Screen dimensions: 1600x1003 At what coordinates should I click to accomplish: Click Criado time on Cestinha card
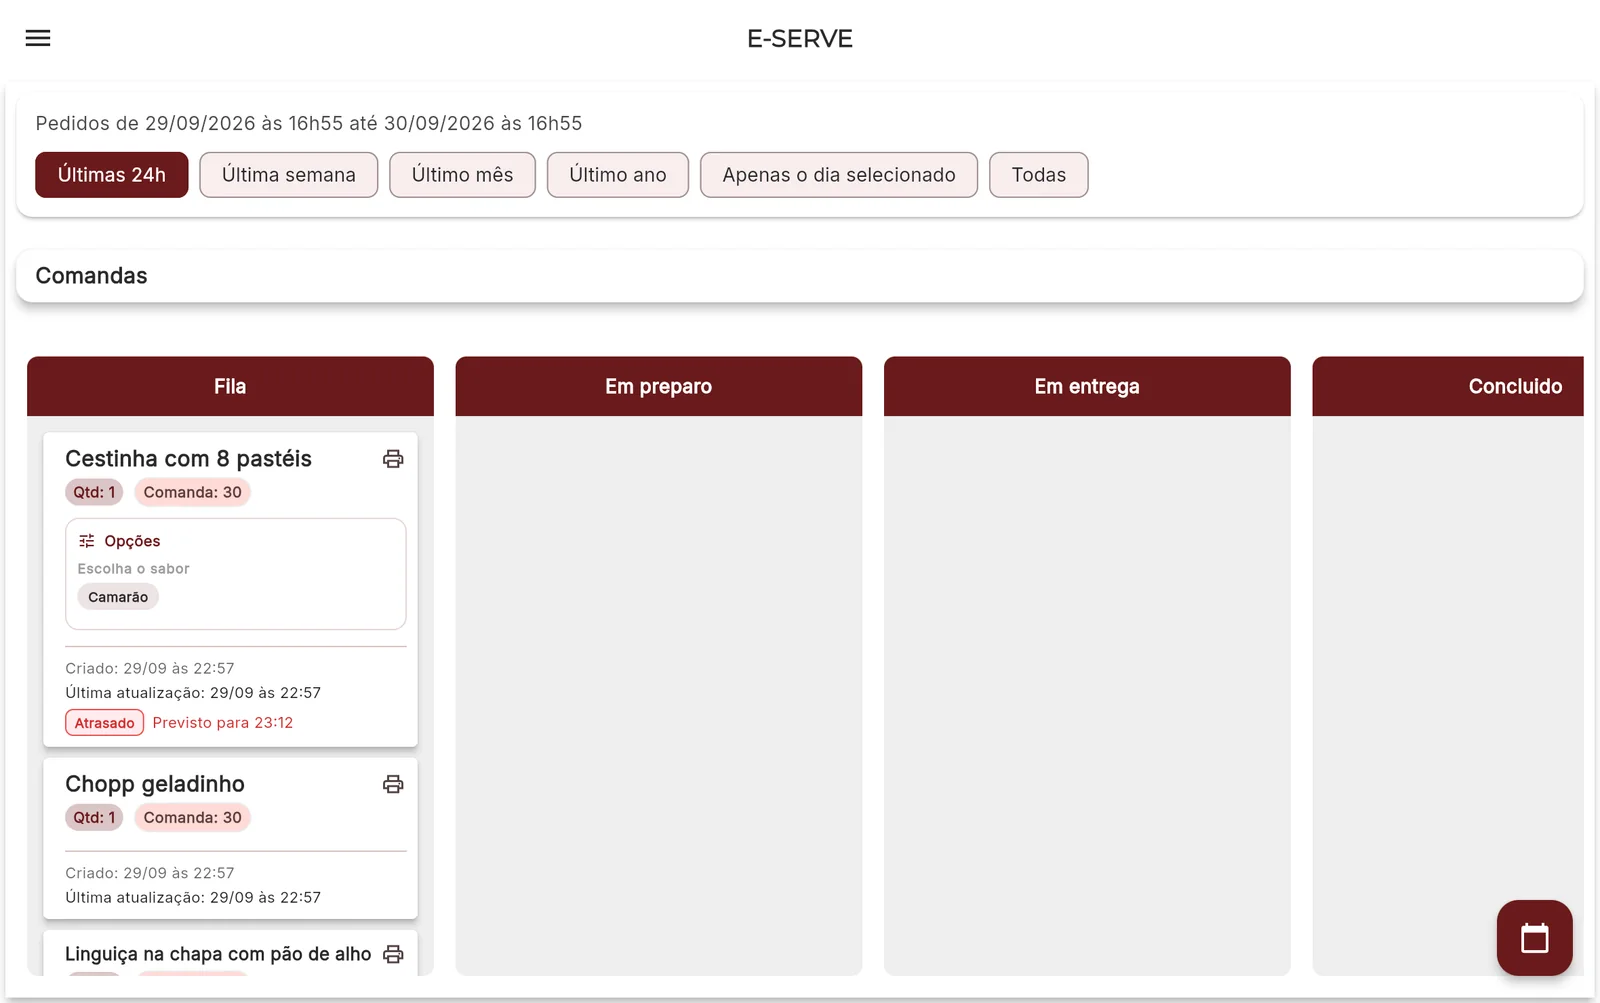(150, 668)
